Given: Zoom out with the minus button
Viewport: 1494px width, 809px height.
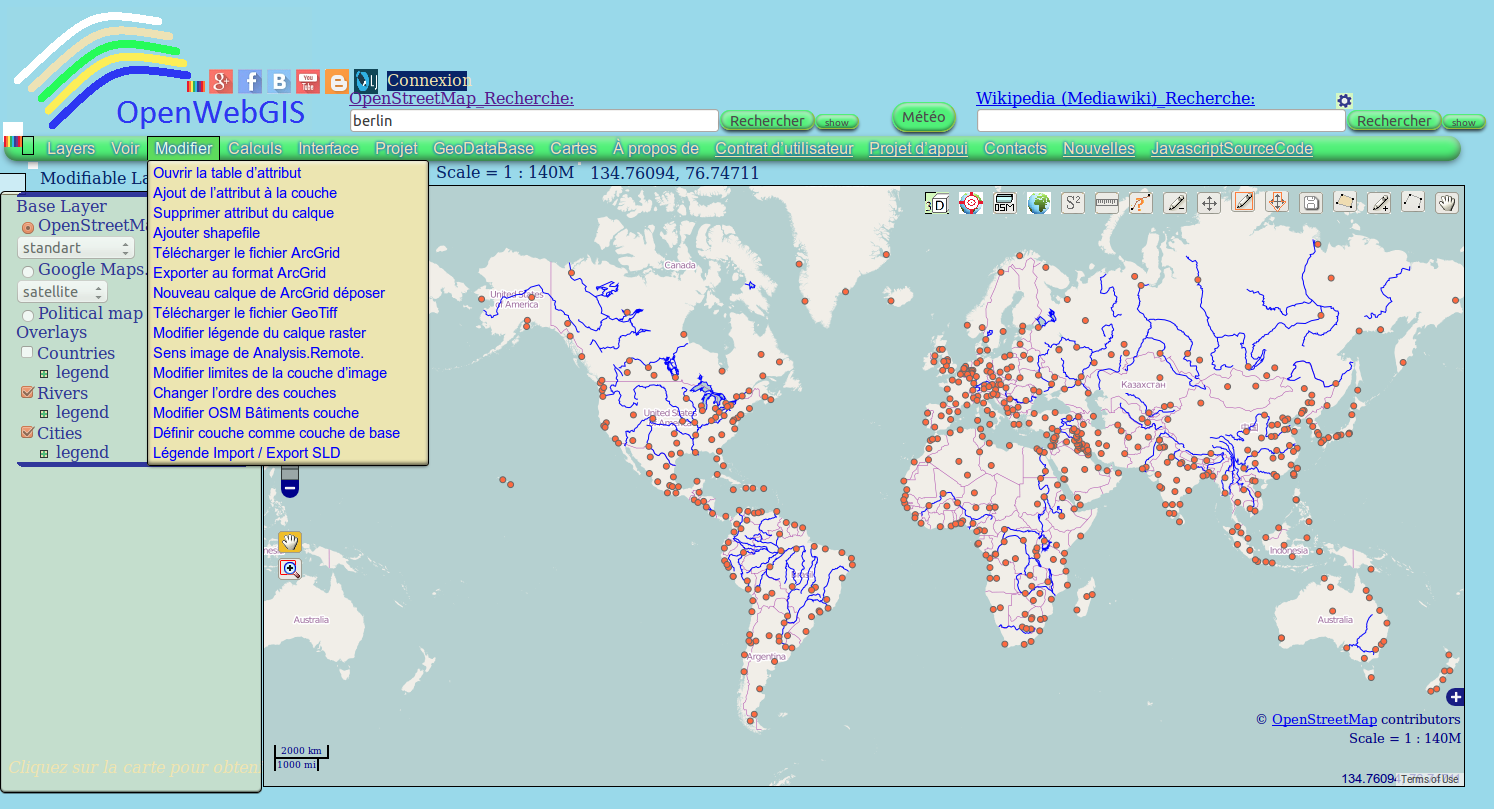Looking at the screenshot, I should pos(290,488).
